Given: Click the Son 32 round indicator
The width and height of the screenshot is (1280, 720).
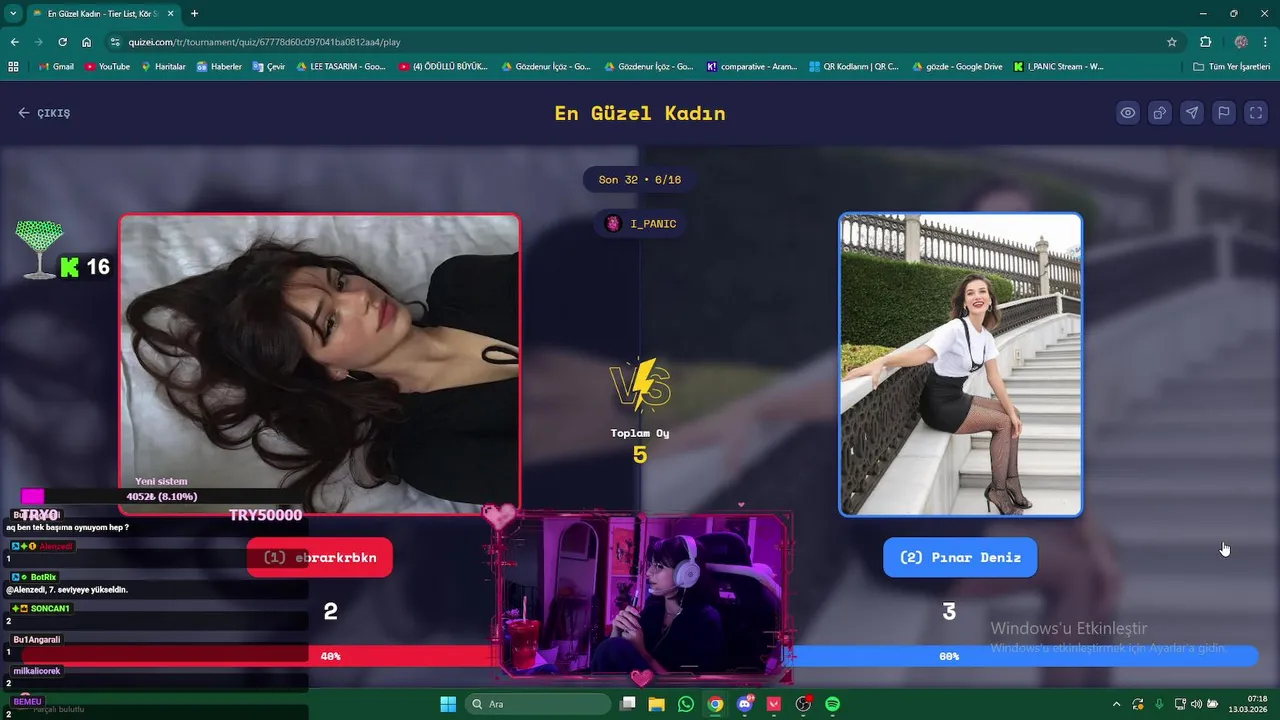Looking at the screenshot, I should 640,180.
